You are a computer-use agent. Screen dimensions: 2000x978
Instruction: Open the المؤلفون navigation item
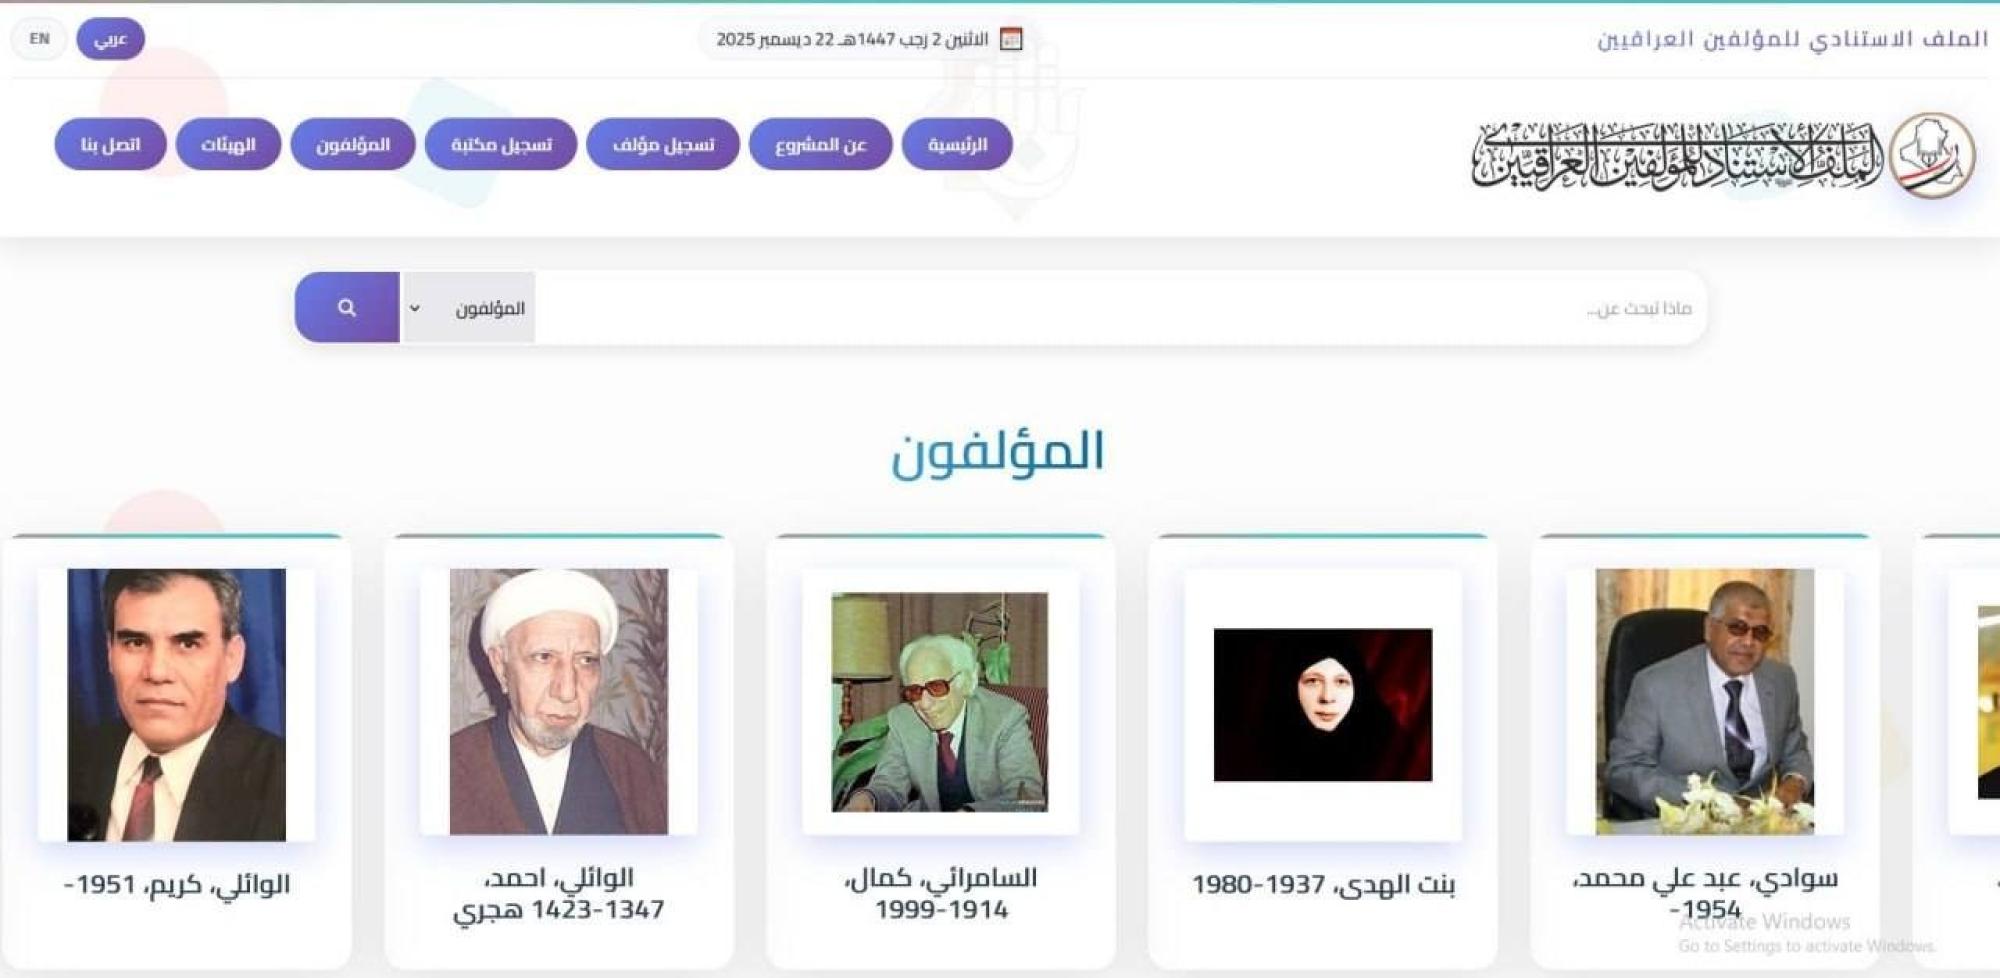click(x=353, y=144)
